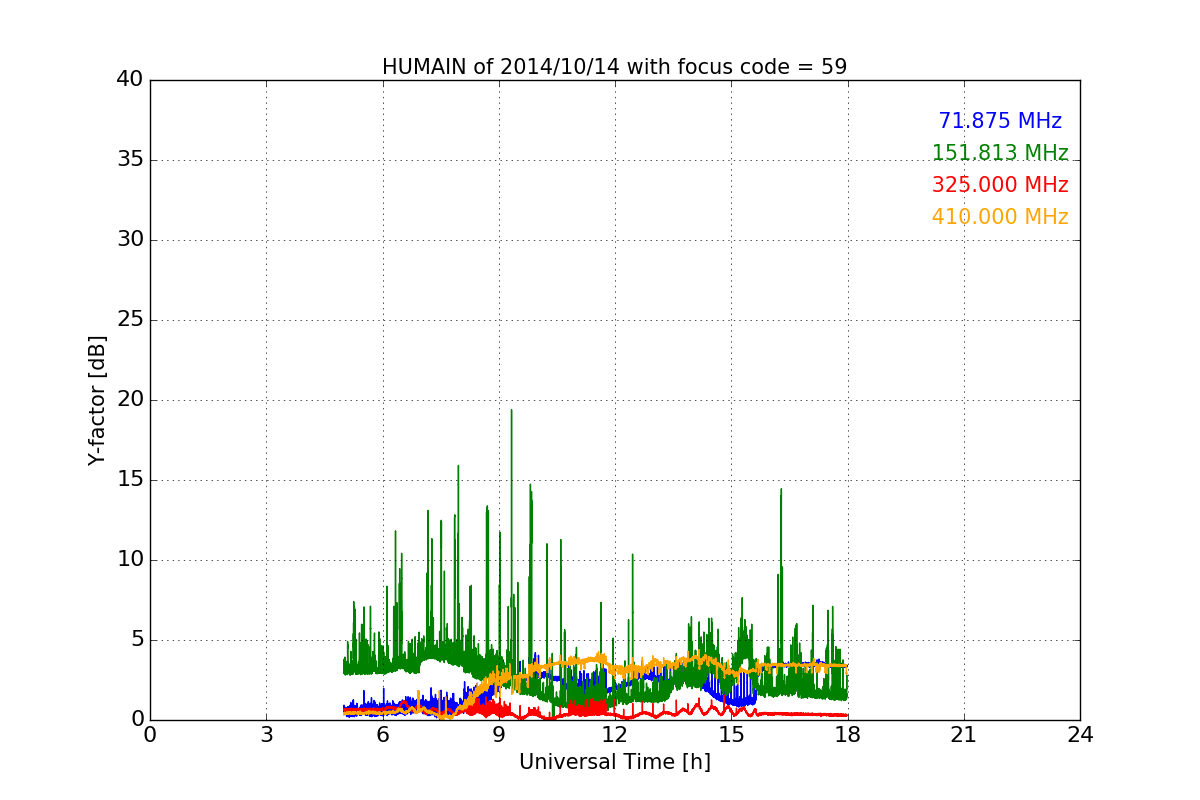This screenshot has height=800, width=1200.
Task: Click the x-axis tick label 3
Action: [266, 735]
